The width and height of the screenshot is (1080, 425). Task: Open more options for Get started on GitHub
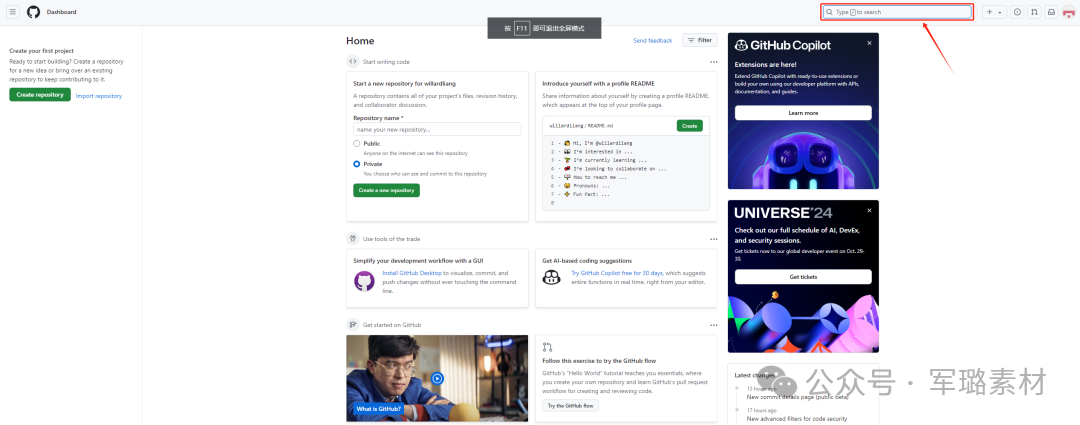[714, 325]
